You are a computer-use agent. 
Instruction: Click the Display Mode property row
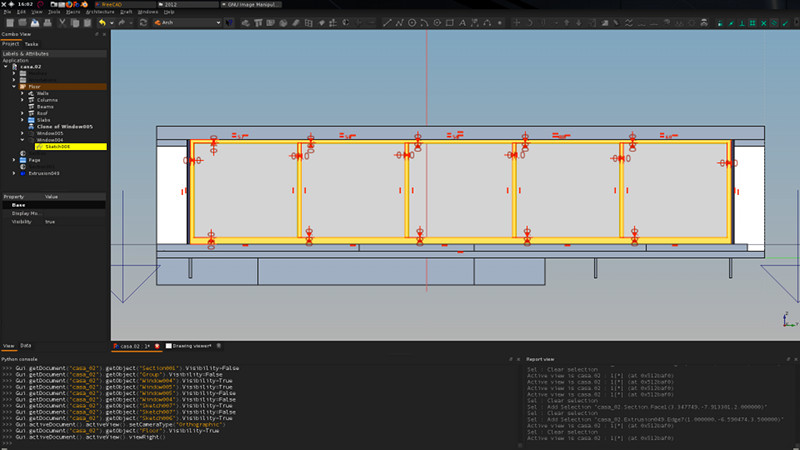[54, 213]
